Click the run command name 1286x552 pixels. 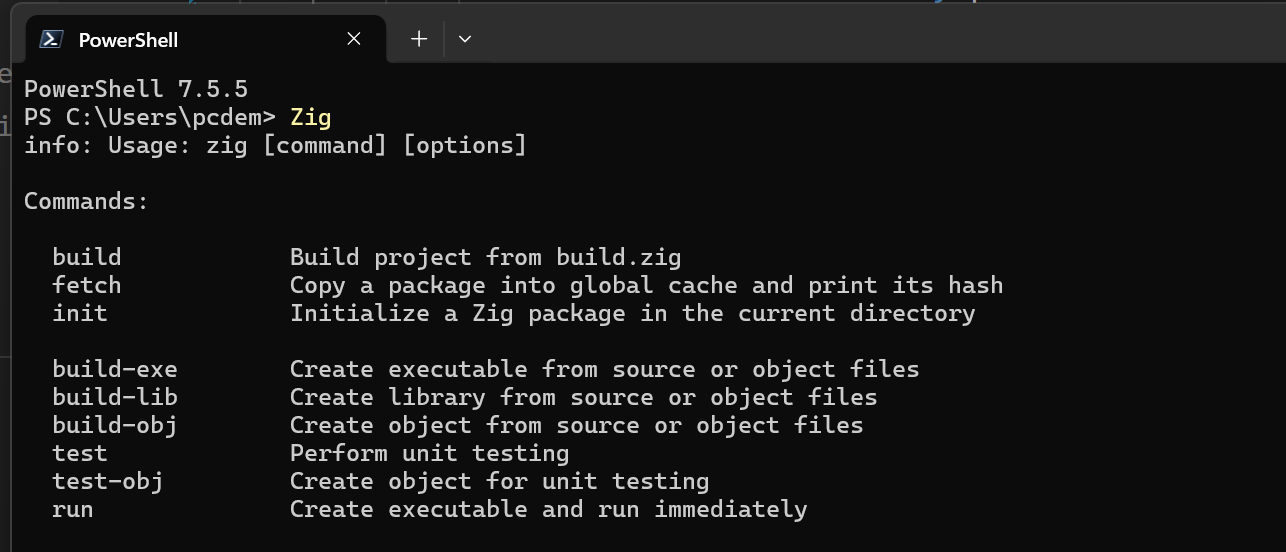click(x=73, y=509)
